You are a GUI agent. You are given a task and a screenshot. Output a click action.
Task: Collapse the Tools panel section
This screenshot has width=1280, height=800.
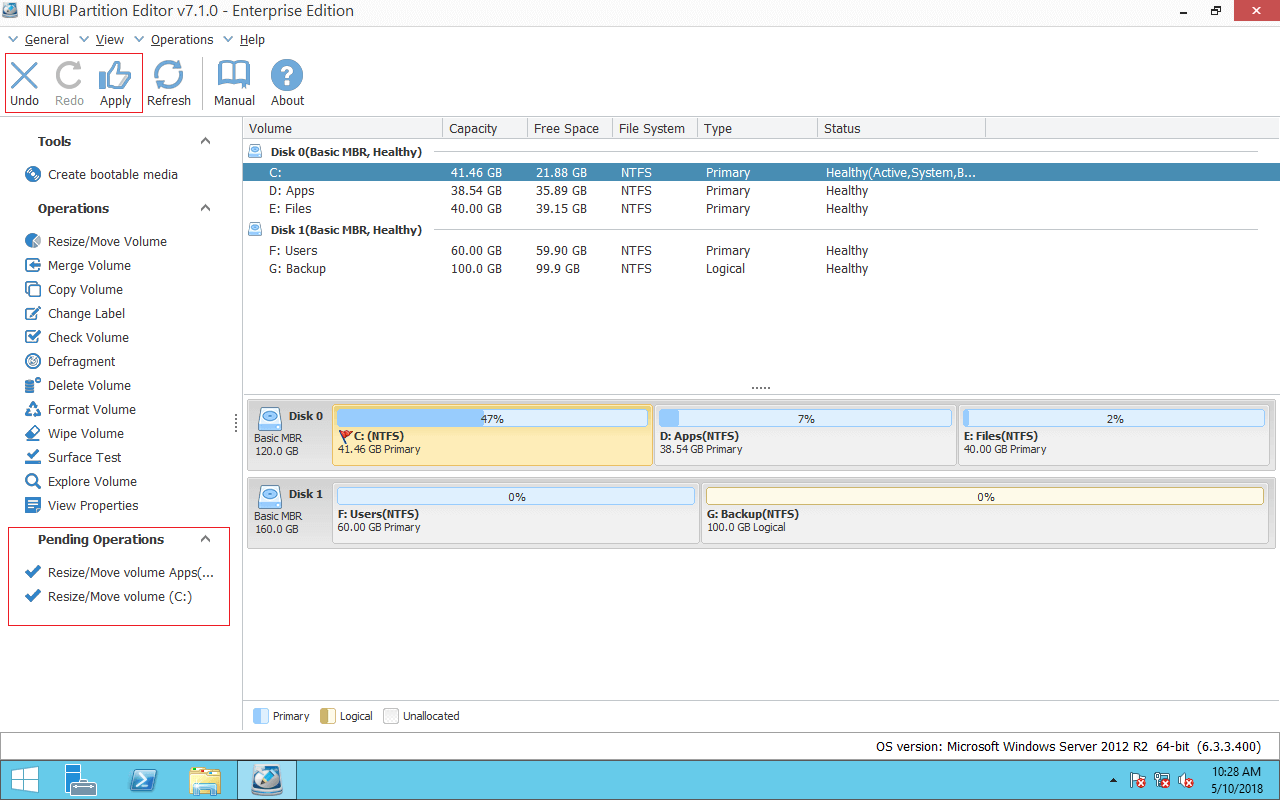[x=206, y=141]
